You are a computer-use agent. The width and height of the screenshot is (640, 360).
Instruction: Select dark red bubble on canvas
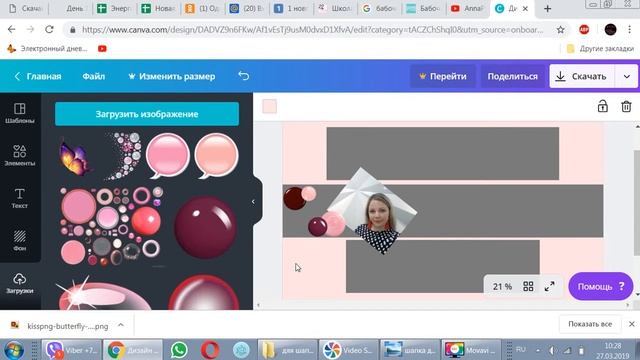295,198
